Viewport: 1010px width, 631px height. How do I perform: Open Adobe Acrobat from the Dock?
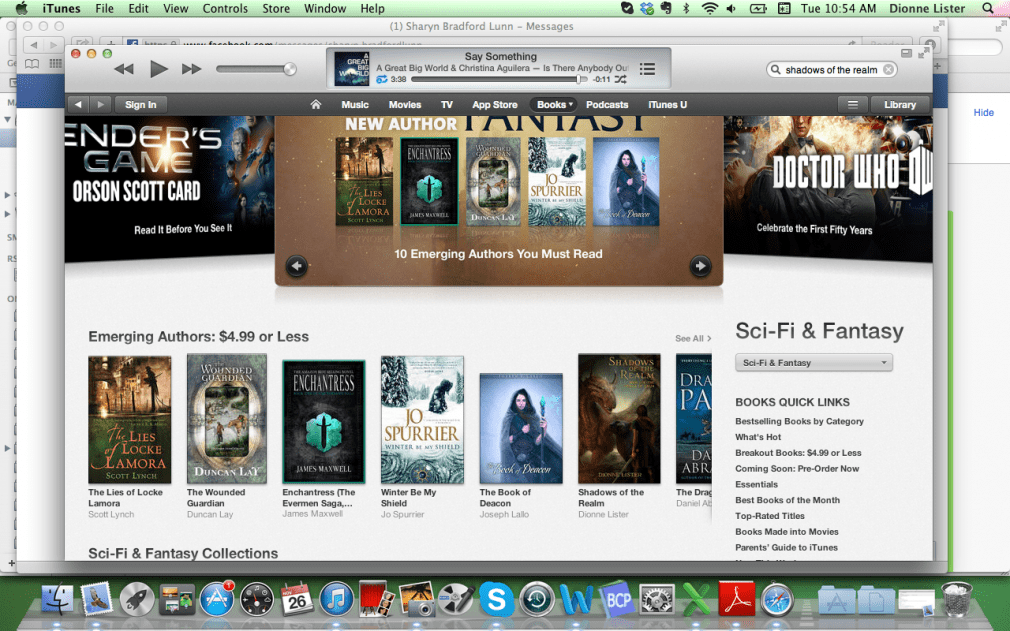(736, 600)
